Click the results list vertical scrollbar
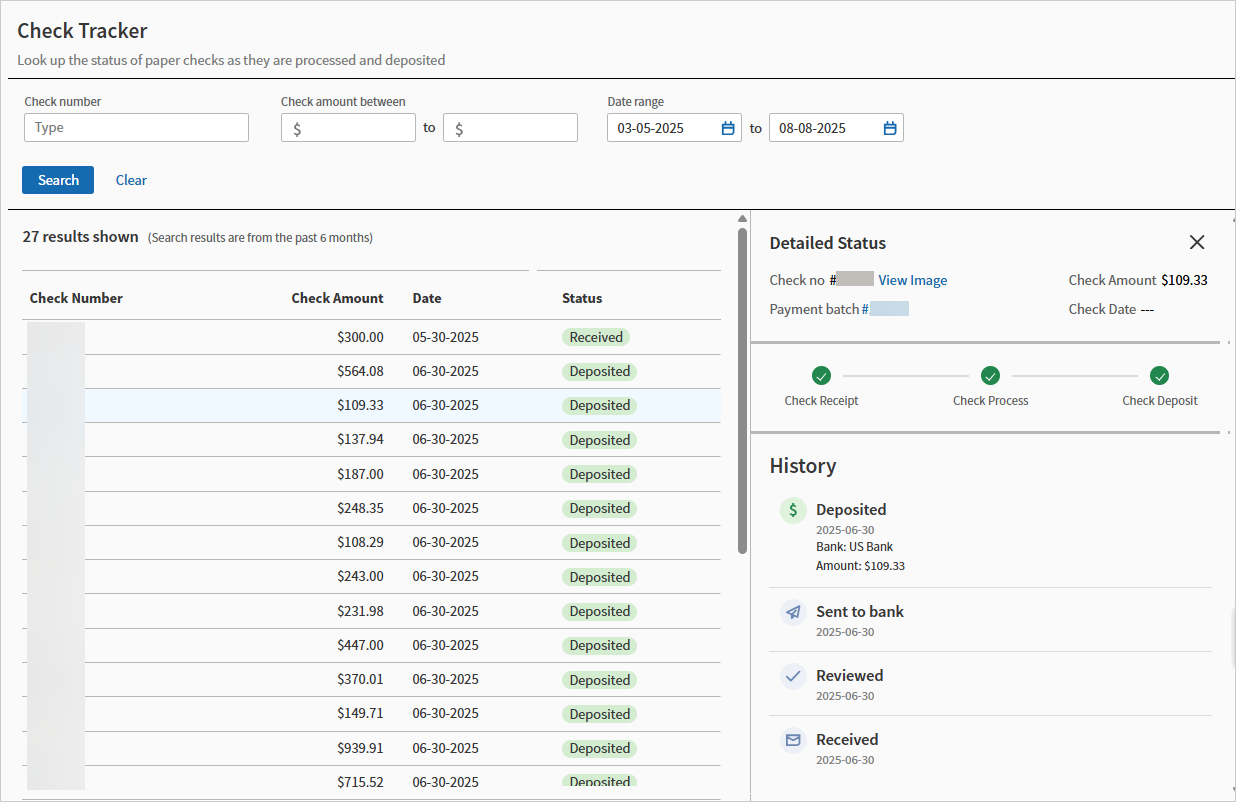 point(742,390)
